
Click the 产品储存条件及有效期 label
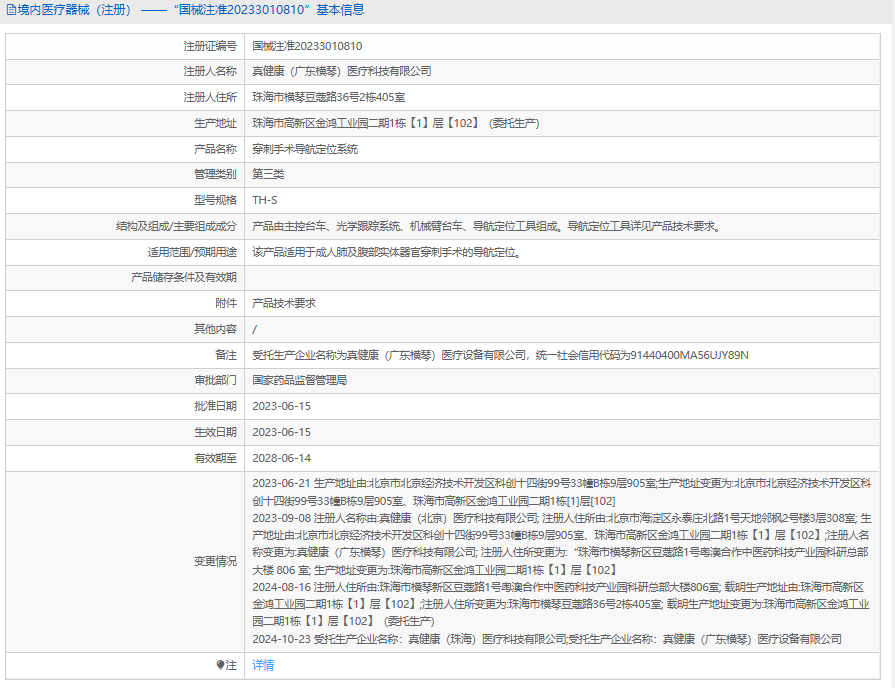pos(184,277)
